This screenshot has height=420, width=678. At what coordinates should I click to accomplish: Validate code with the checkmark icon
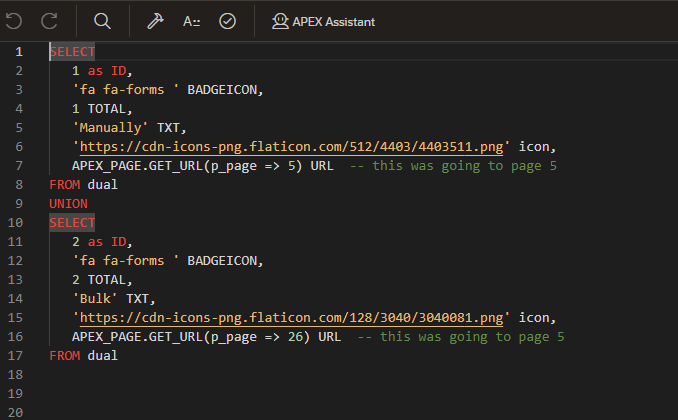[227, 20]
